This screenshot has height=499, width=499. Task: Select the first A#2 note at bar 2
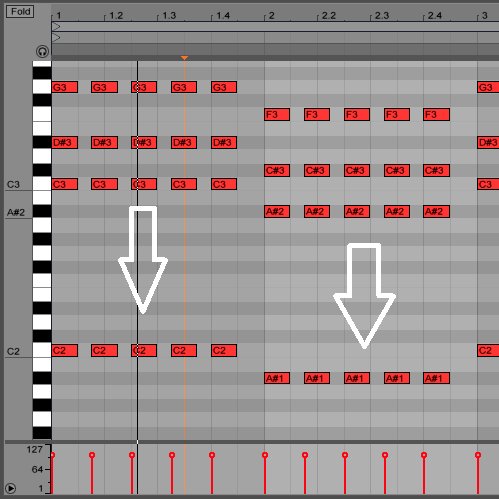tap(277, 212)
